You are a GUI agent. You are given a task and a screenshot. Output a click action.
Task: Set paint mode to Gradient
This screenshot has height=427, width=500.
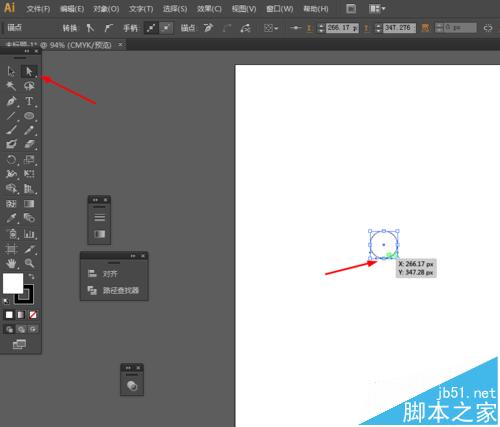tap(21, 315)
